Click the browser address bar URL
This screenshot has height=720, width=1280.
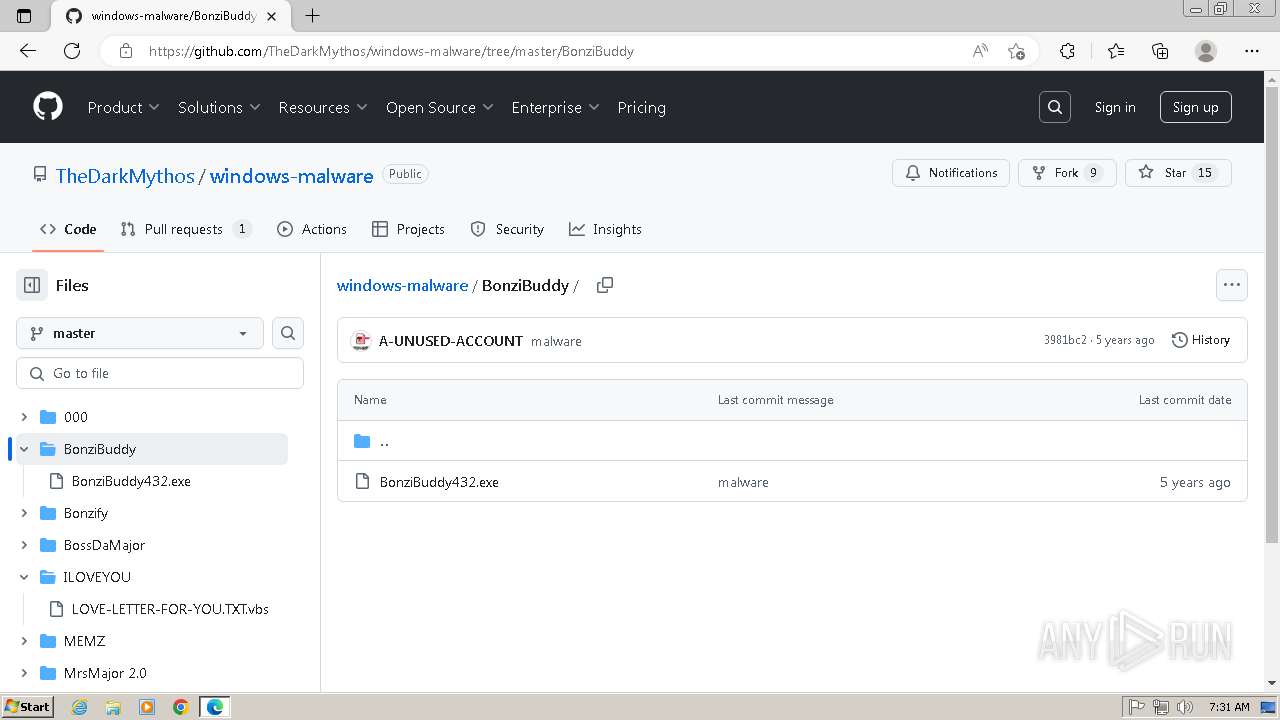pyautogui.click(x=391, y=51)
